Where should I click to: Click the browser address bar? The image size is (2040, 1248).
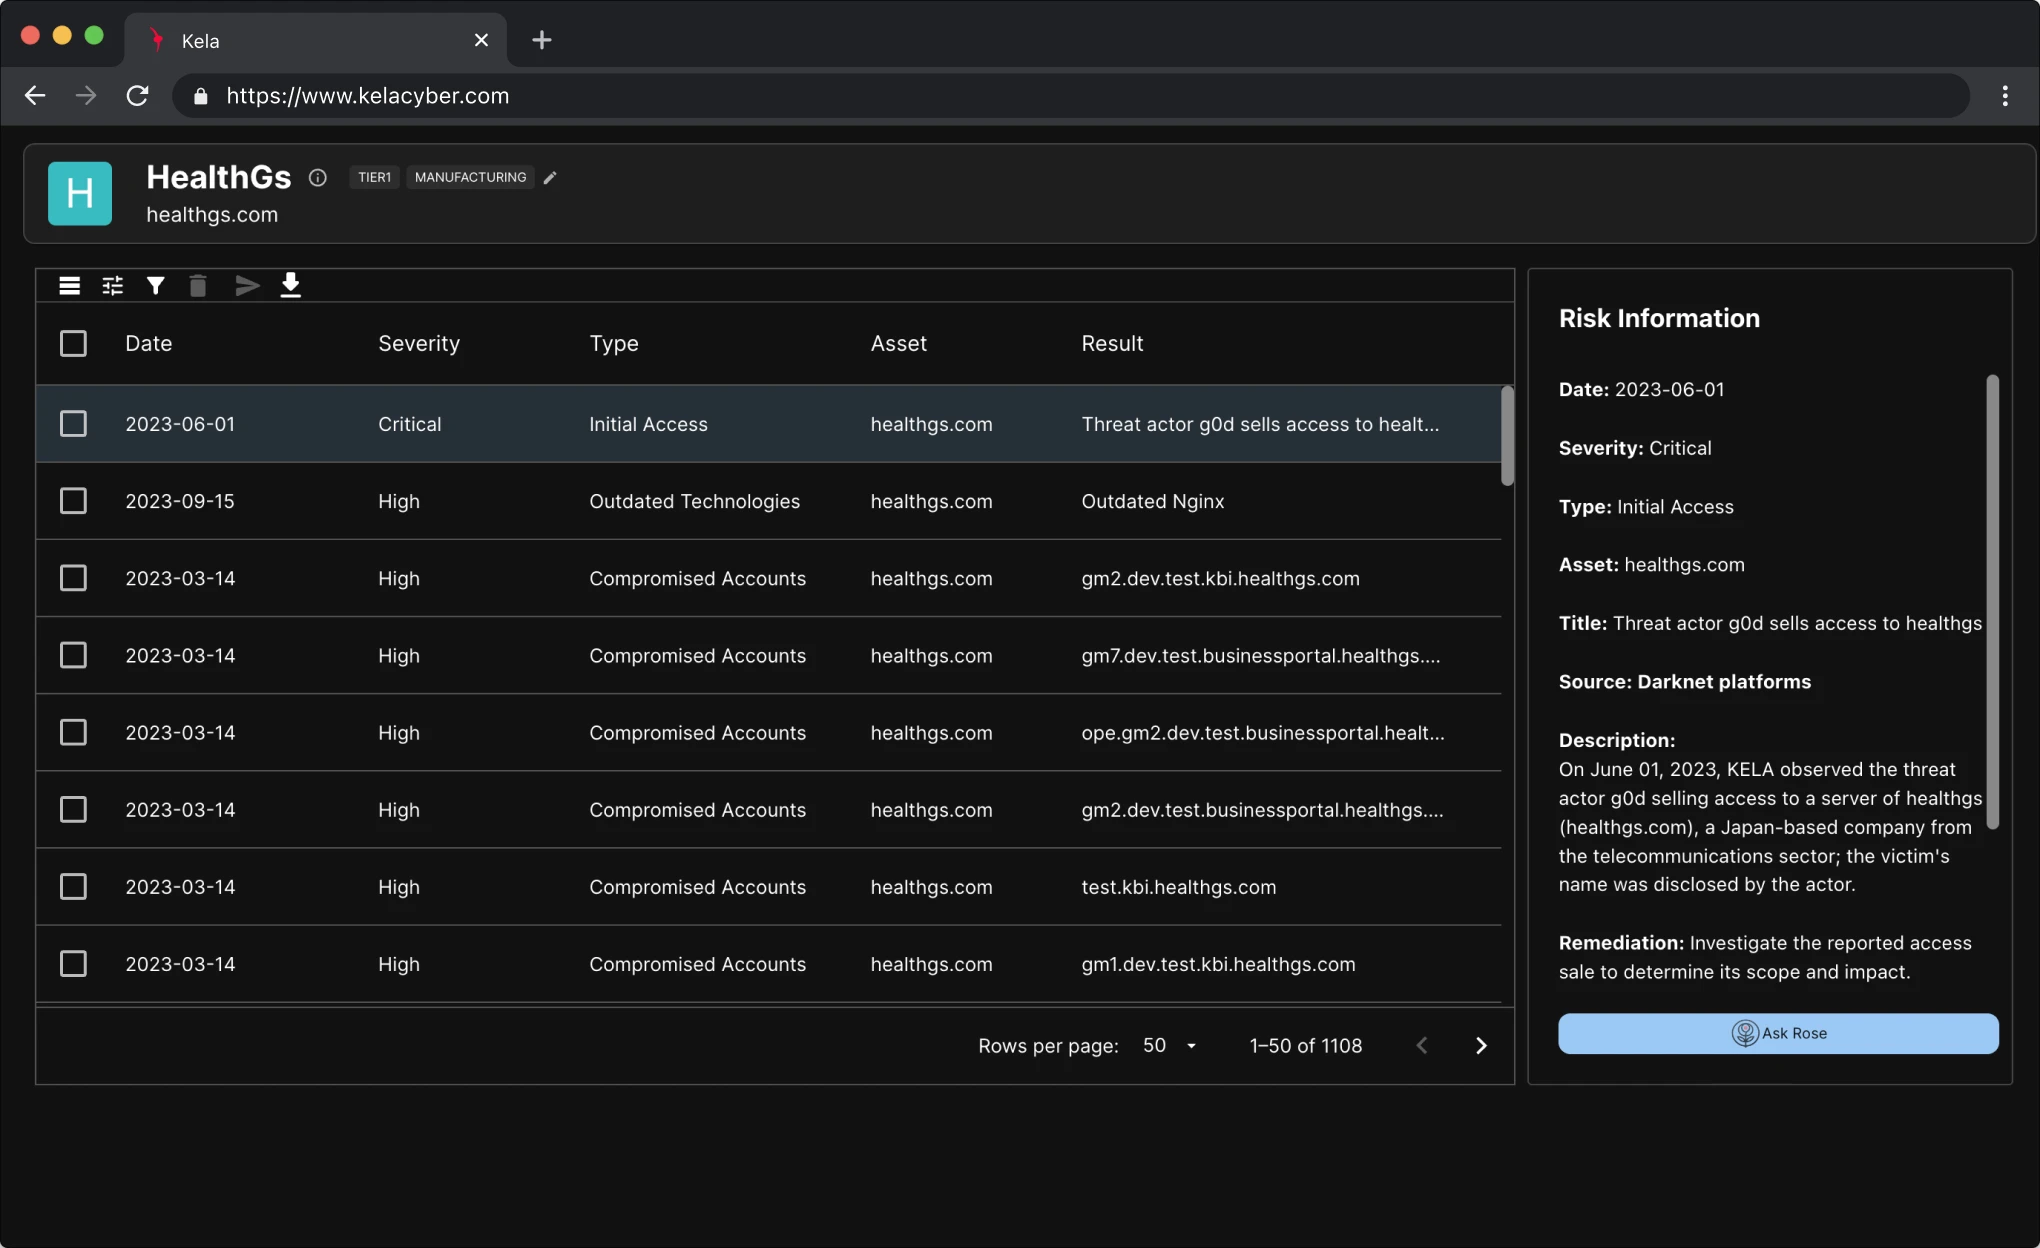[1070, 96]
